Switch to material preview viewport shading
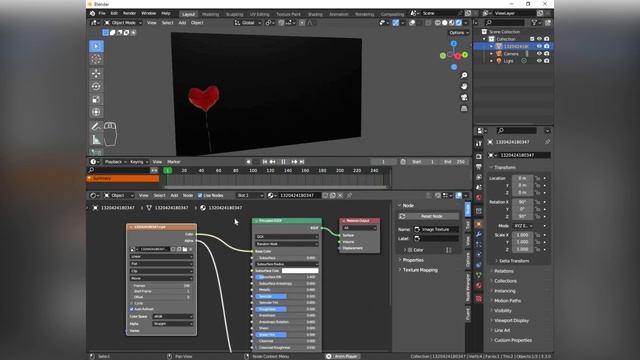Image resolution: width=640 pixels, height=360 pixels. pyautogui.click(x=452, y=23)
